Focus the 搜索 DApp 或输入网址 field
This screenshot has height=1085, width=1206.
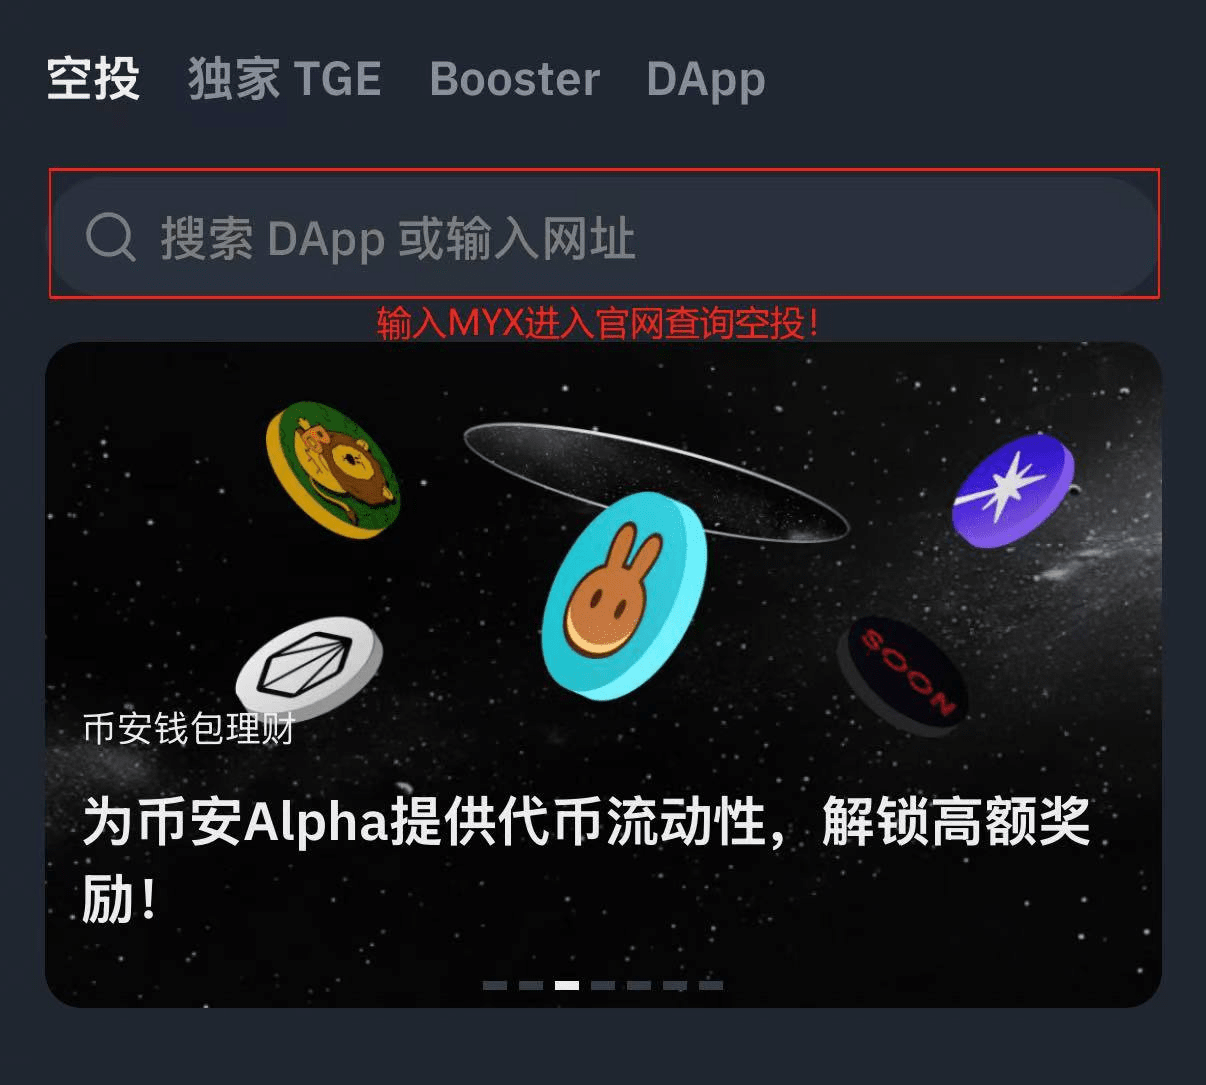[x=604, y=236]
